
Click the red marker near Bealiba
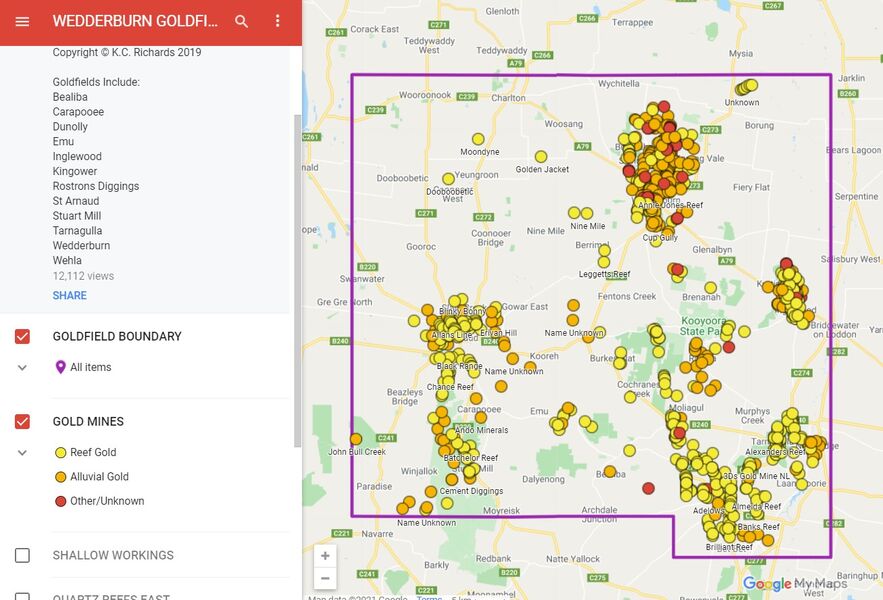pos(648,488)
